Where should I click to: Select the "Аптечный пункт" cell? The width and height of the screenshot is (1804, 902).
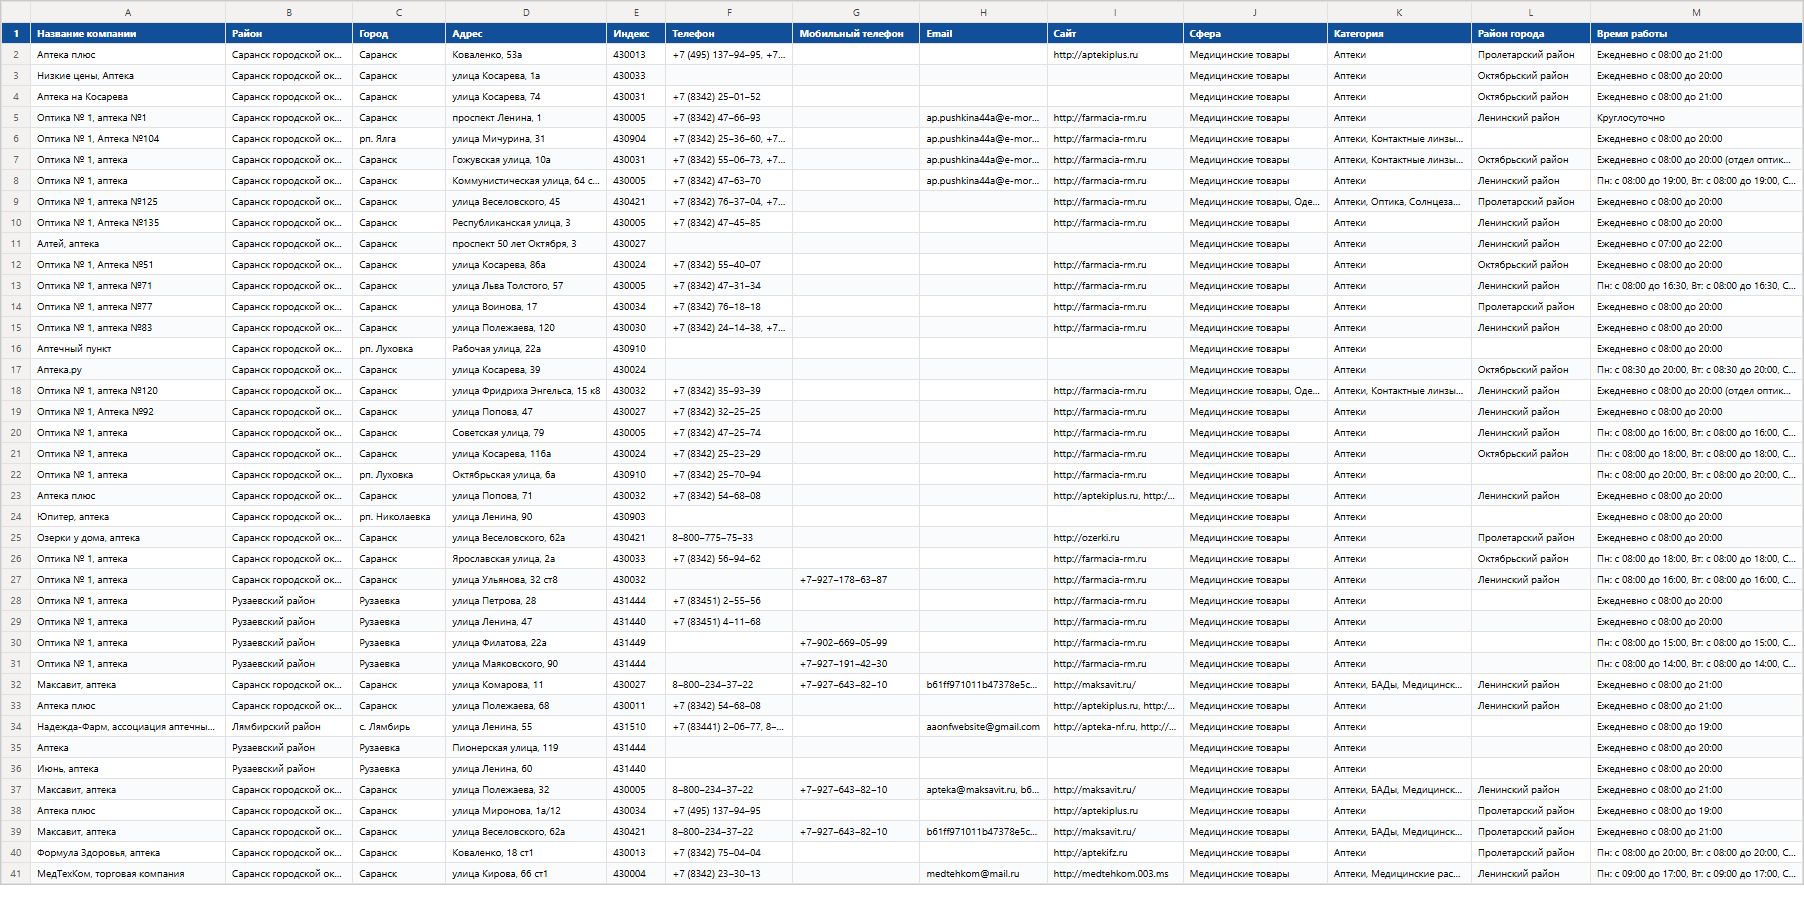(x=128, y=348)
